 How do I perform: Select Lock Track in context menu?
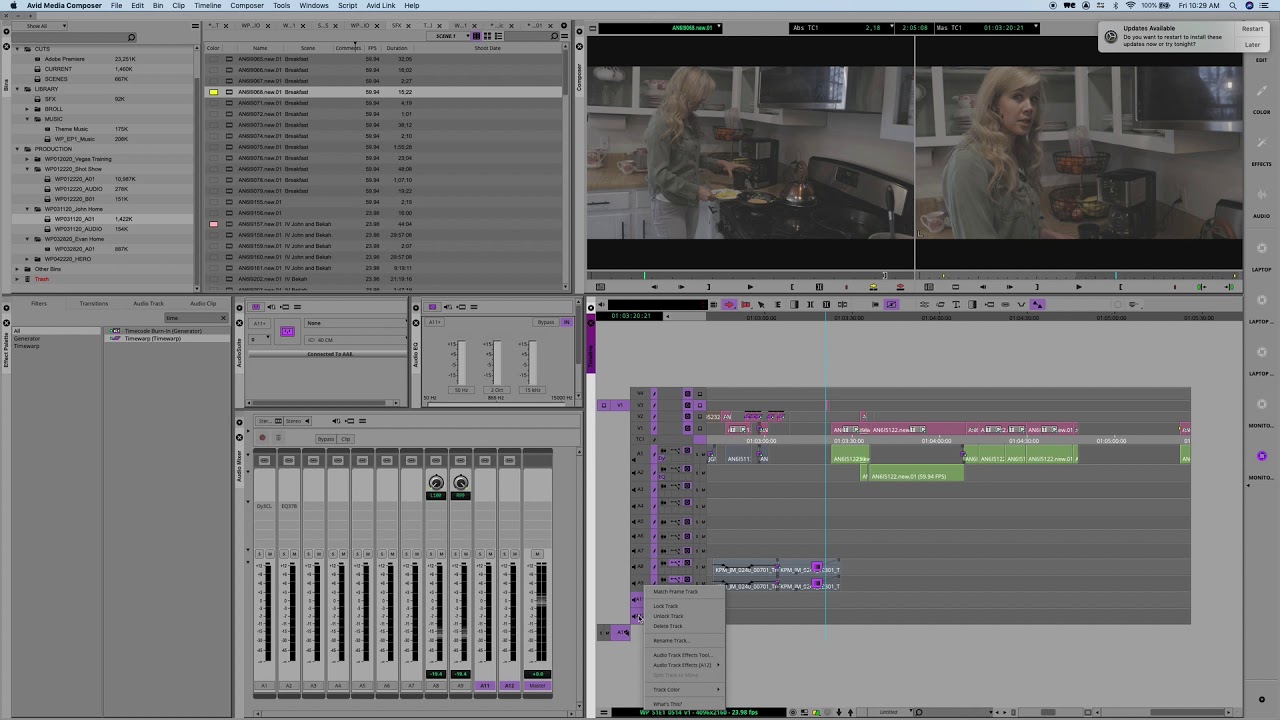point(665,606)
